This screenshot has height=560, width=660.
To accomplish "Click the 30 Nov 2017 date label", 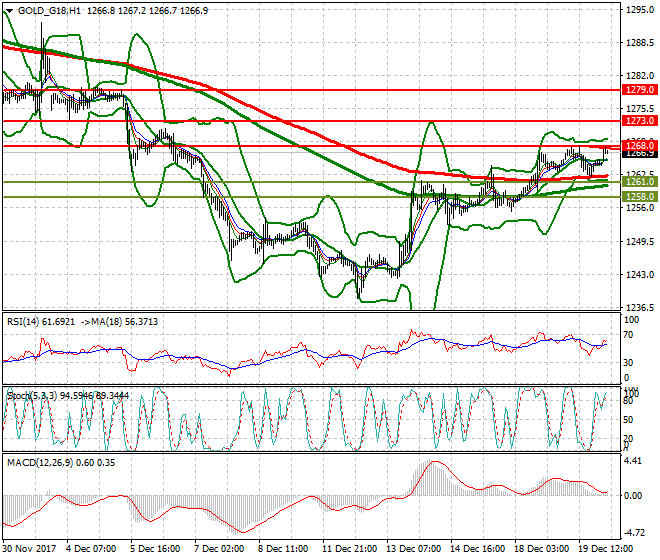I will [28, 549].
